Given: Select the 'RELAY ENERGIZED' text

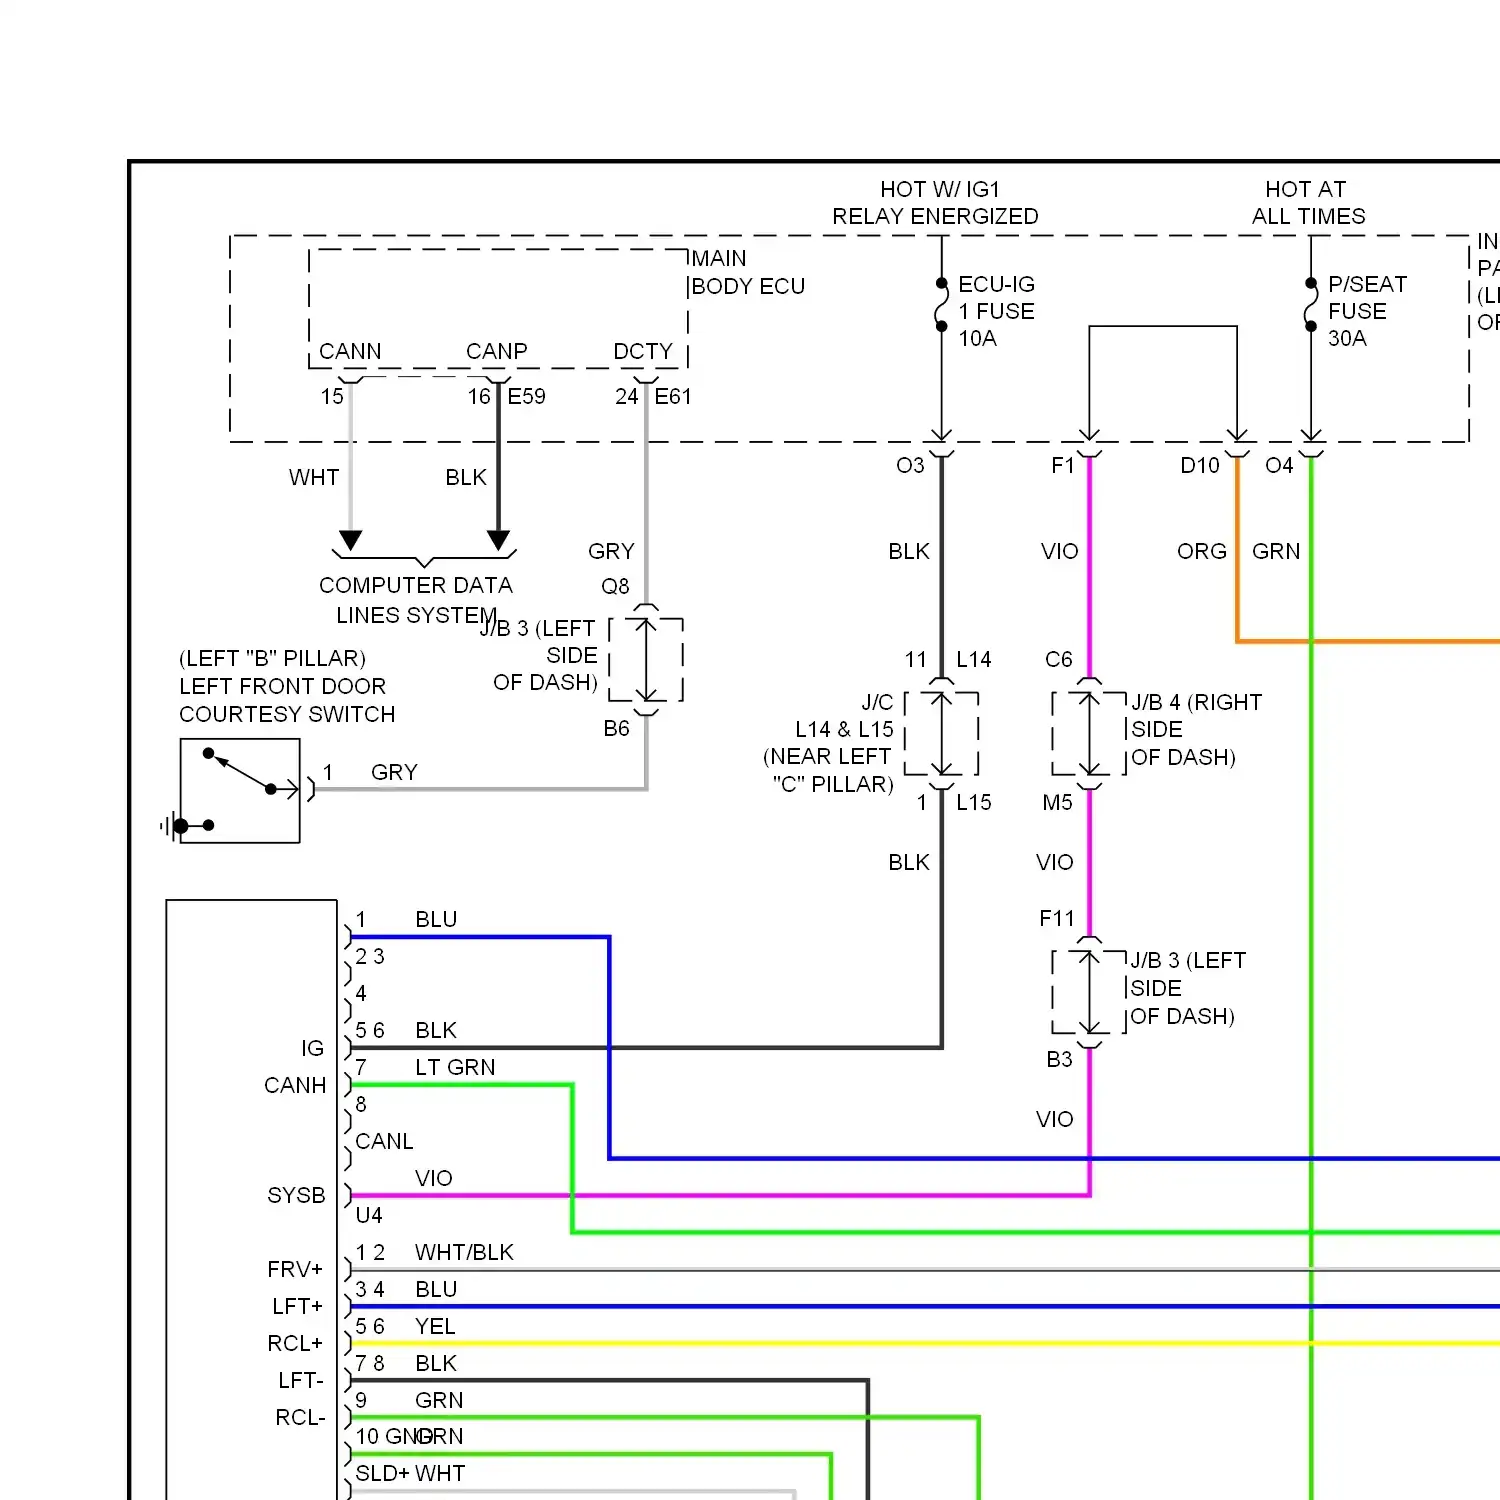Looking at the screenshot, I should point(935,216).
